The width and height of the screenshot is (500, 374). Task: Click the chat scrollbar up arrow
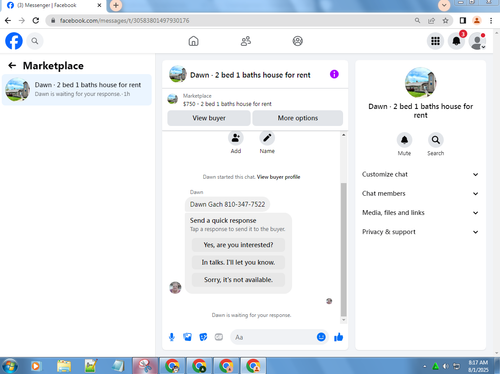(344, 135)
